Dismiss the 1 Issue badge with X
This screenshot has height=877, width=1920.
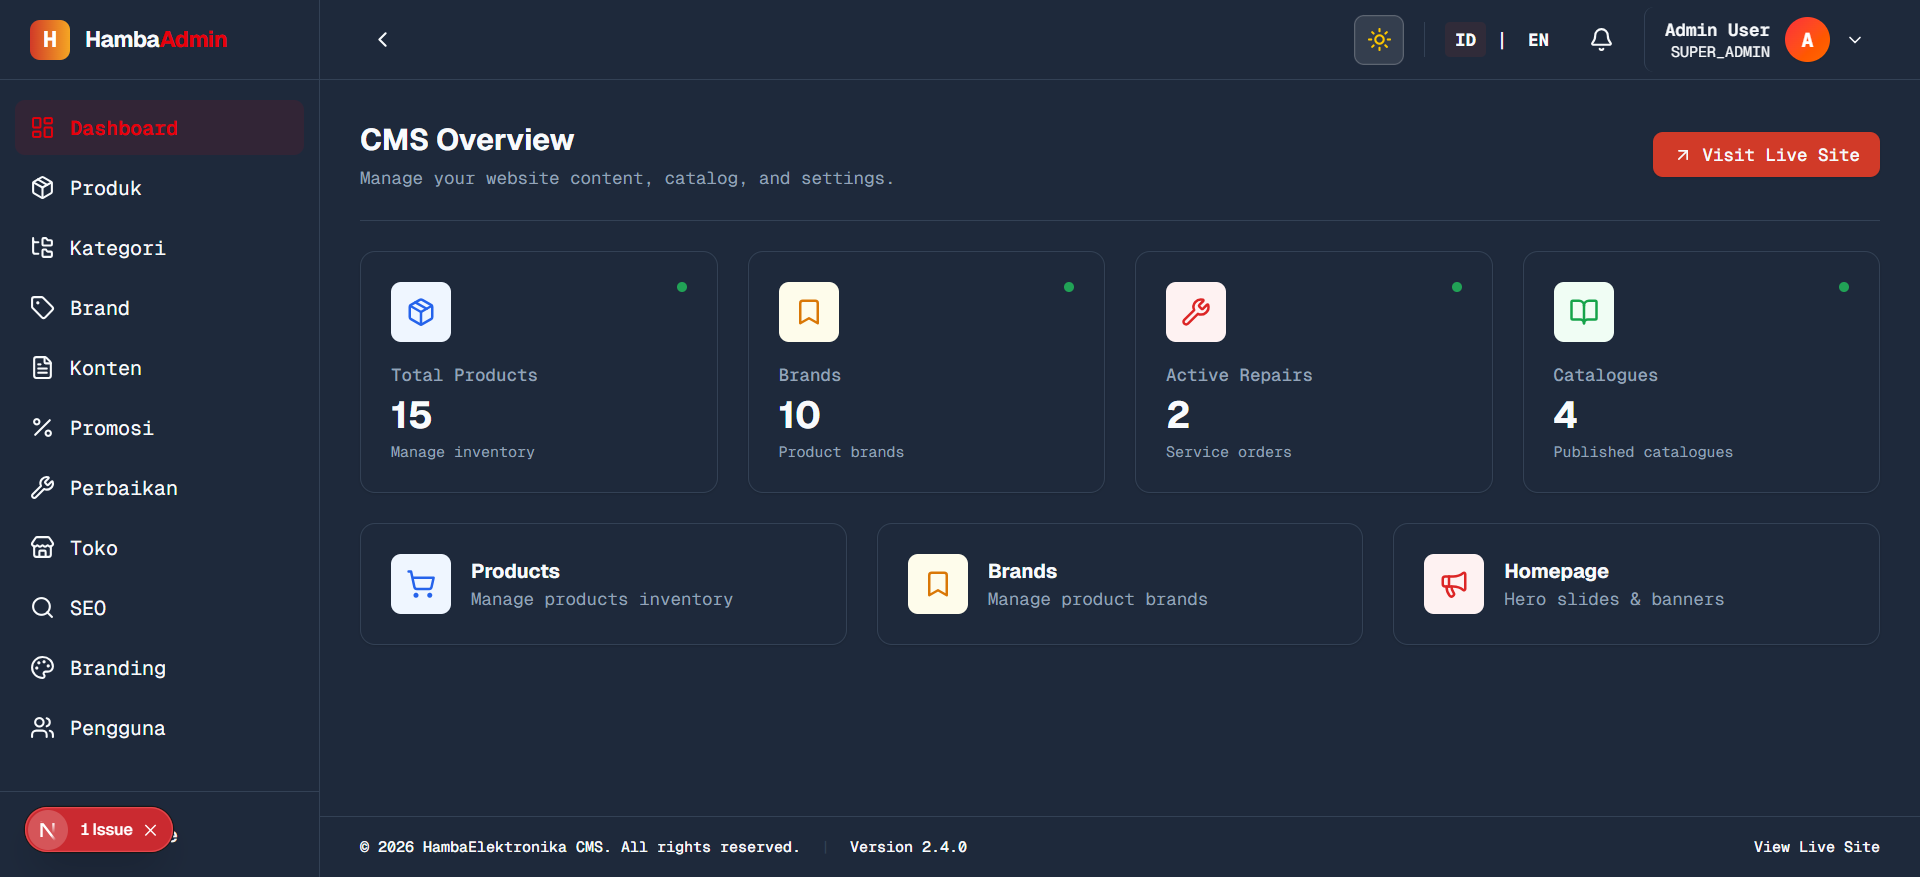pos(151,830)
